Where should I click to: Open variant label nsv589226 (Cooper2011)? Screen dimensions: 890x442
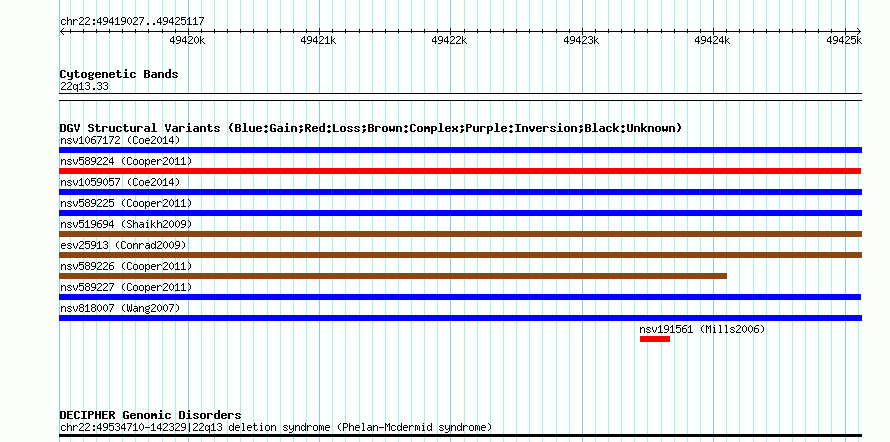coord(126,266)
